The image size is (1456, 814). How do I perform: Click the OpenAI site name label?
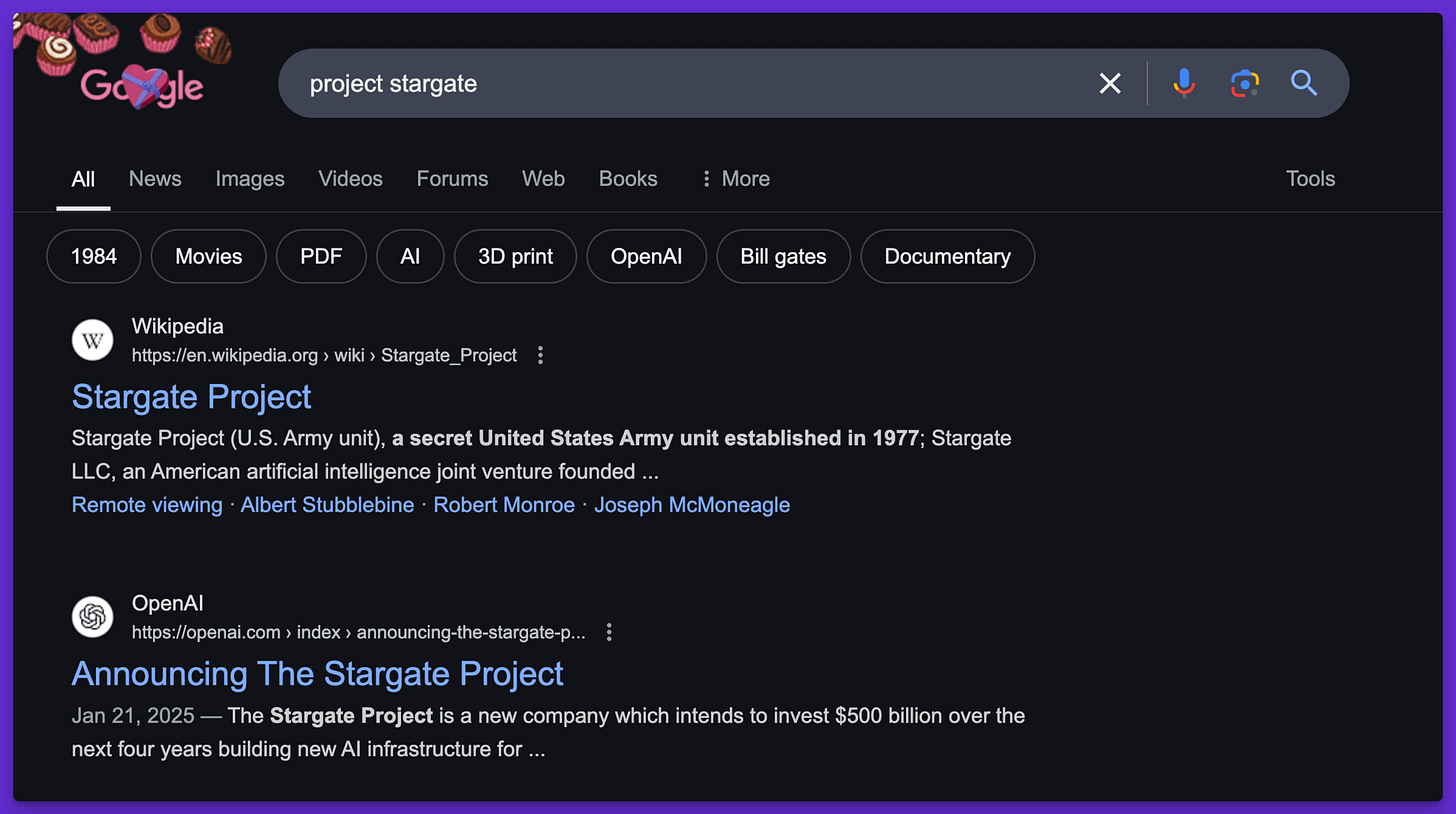click(x=168, y=603)
